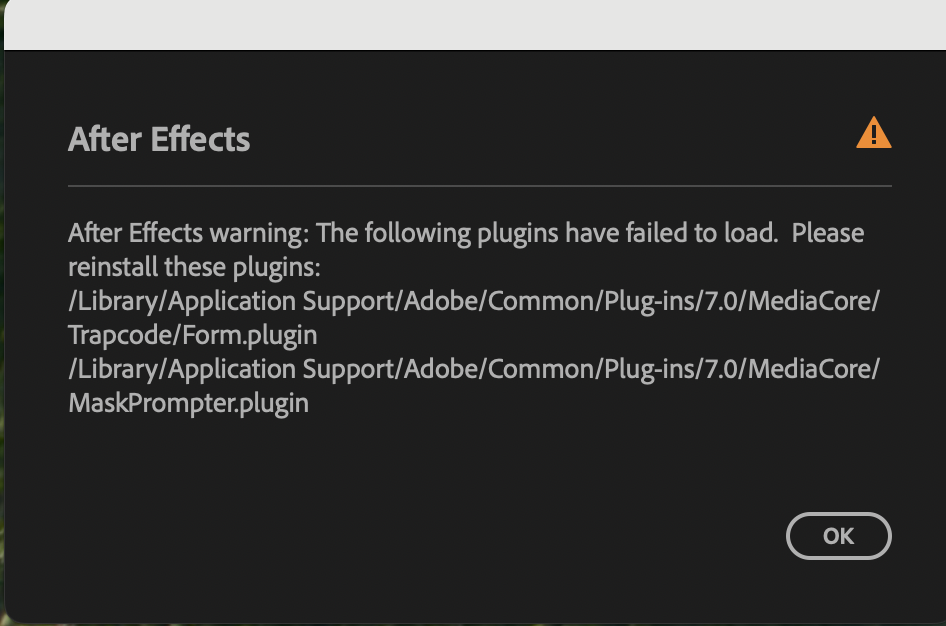This screenshot has height=626, width=946.
Task: Click the orange warning triangle icon
Action: click(873, 133)
